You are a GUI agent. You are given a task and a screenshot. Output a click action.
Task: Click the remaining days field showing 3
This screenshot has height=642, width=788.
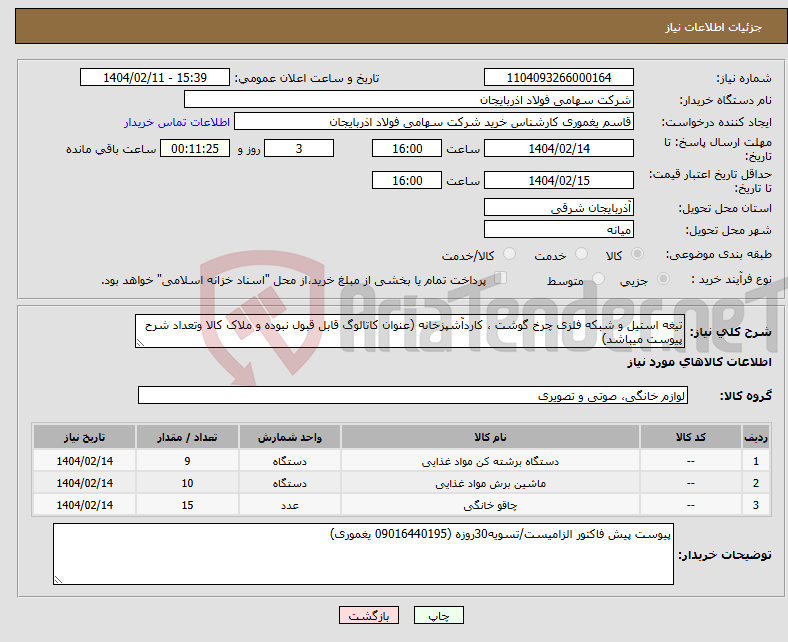(299, 148)
